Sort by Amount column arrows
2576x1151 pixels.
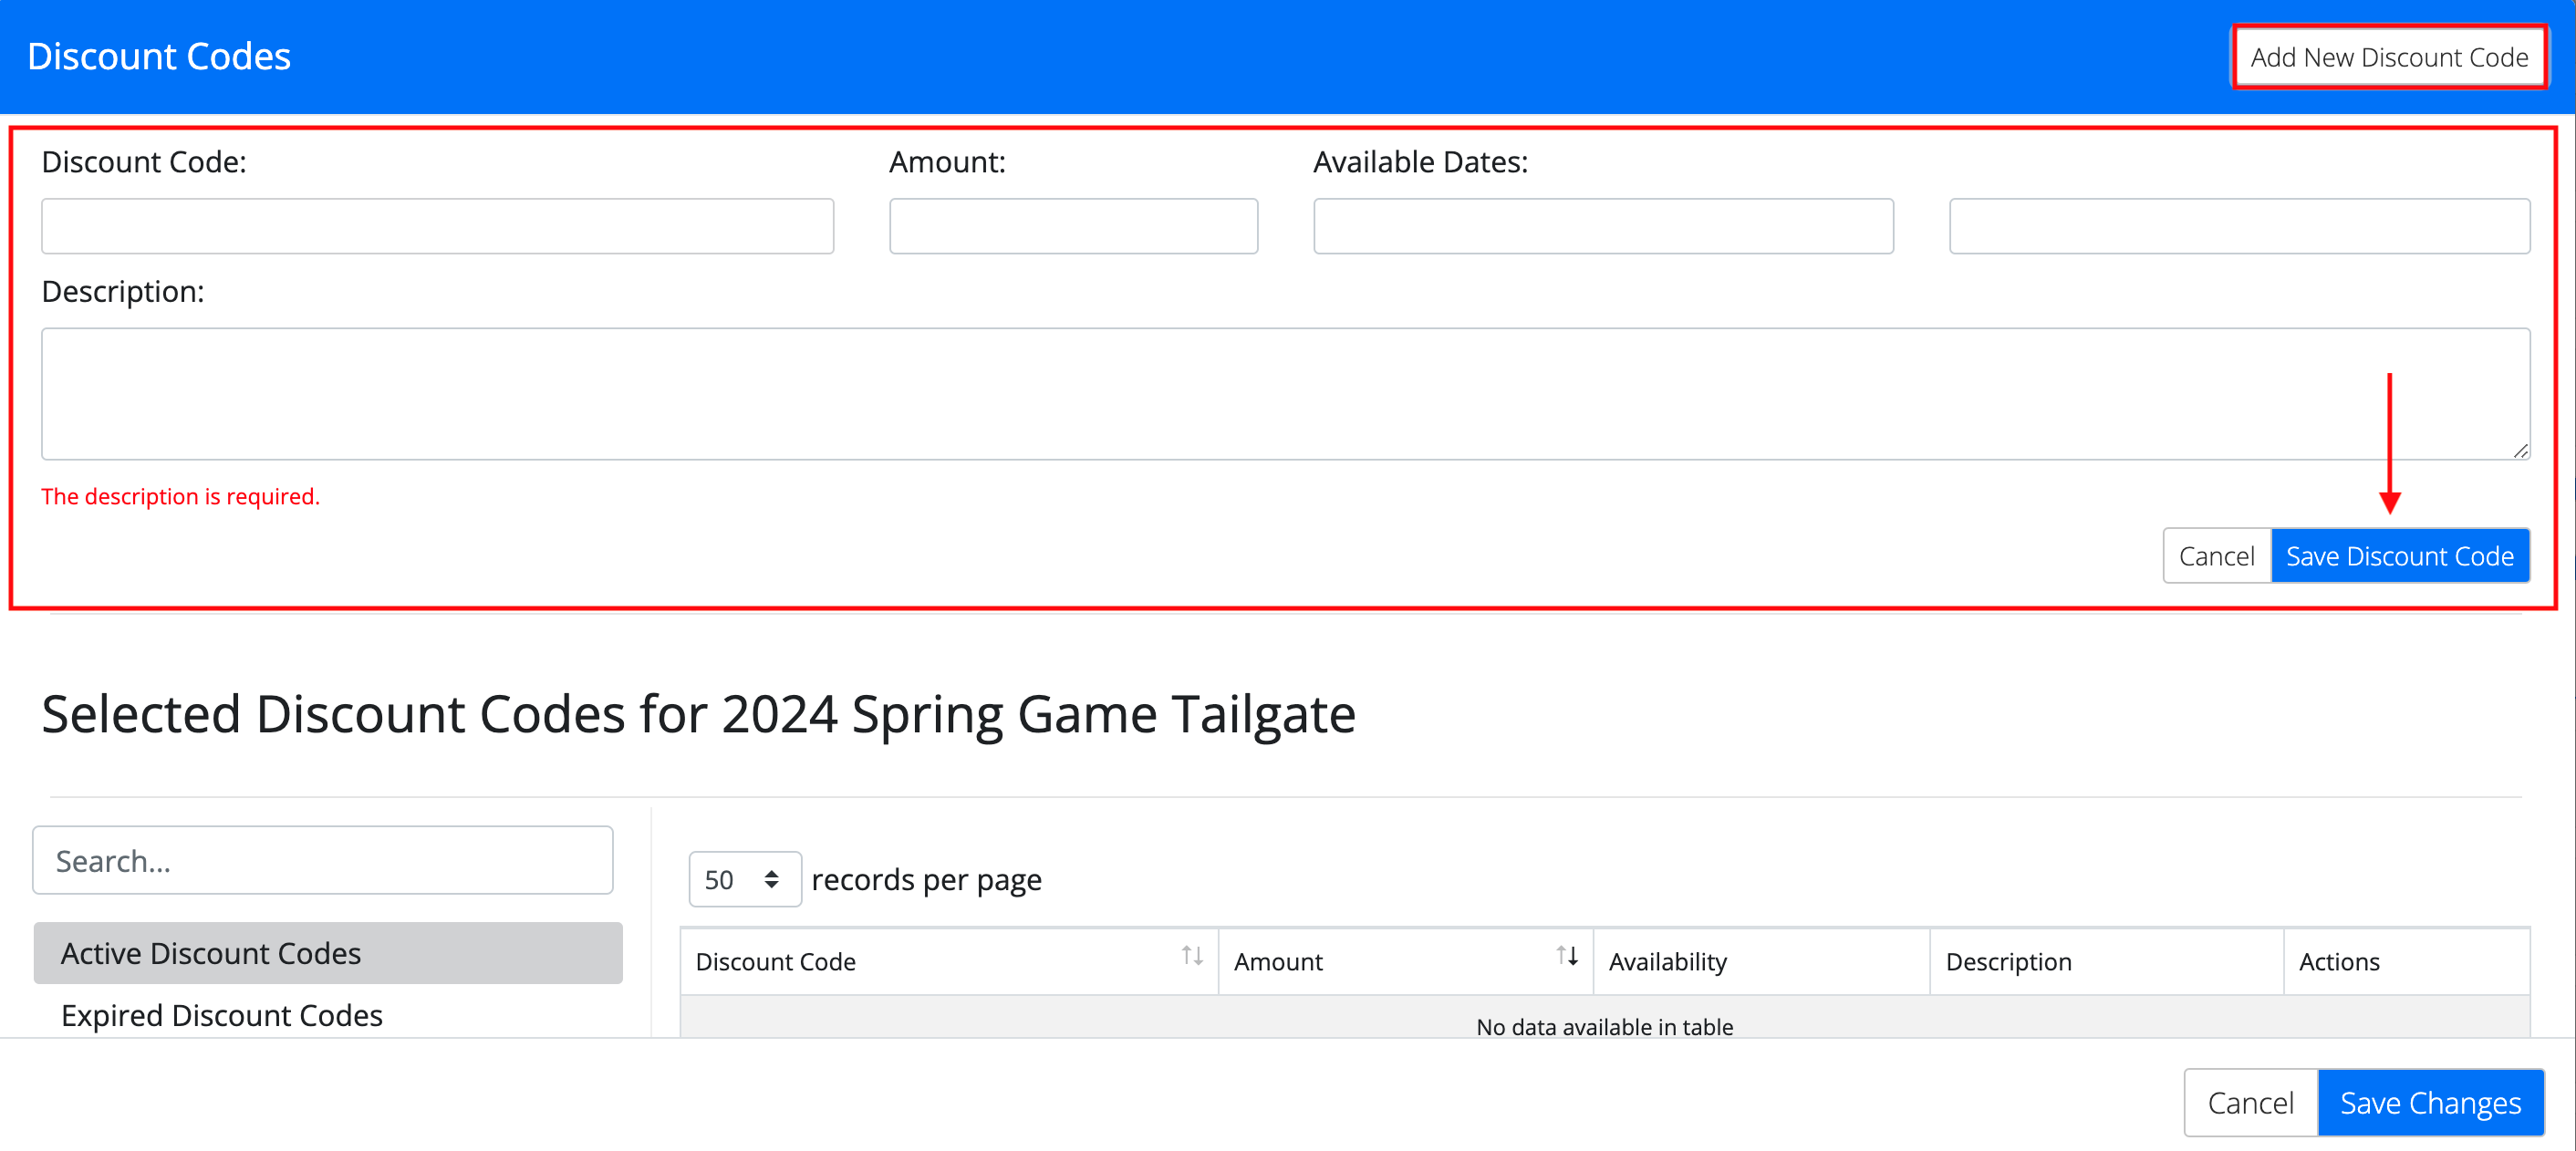click(x=1566, y=956)
